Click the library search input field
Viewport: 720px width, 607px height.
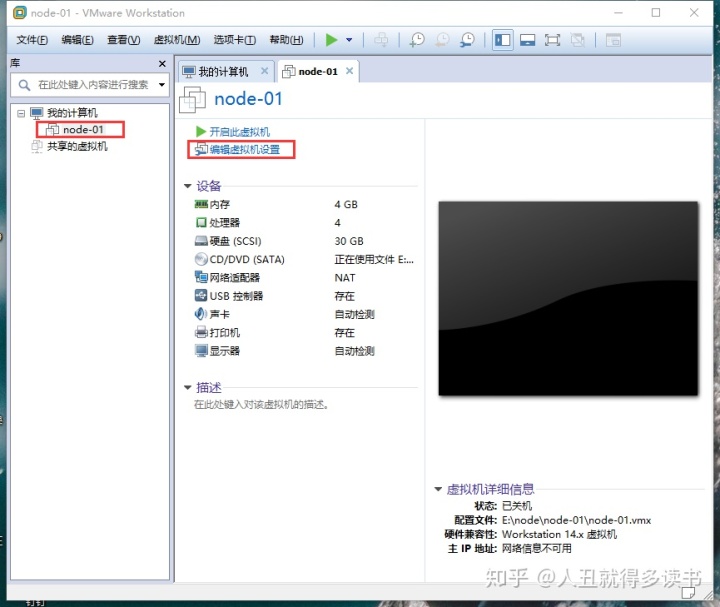point(90,85)
